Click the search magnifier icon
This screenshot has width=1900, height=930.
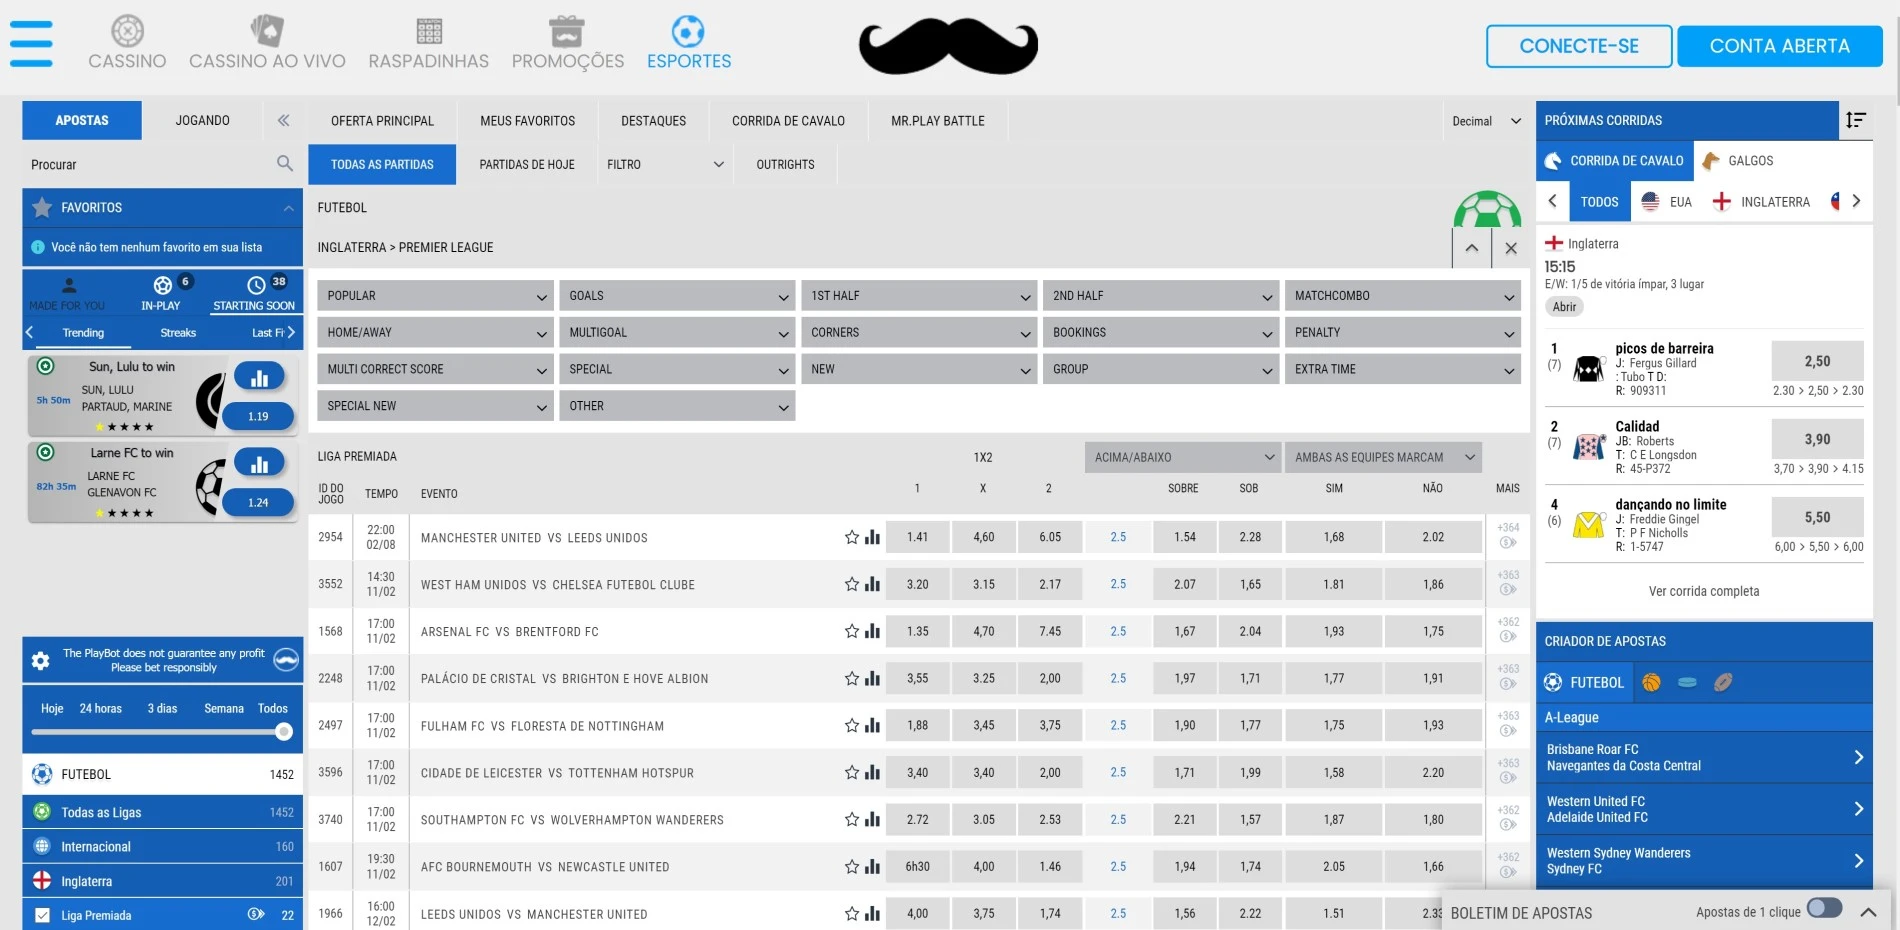pos(285,163)
